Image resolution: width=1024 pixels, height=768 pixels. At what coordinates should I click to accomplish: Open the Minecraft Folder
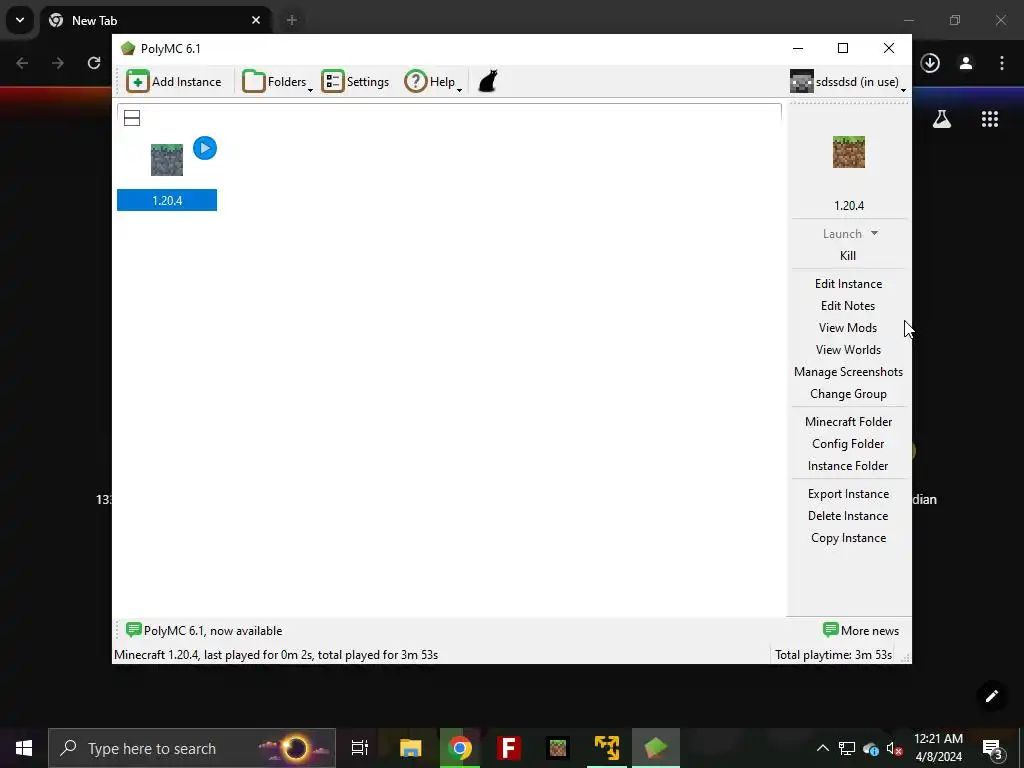pyautogui.click(x=848, y=422)
